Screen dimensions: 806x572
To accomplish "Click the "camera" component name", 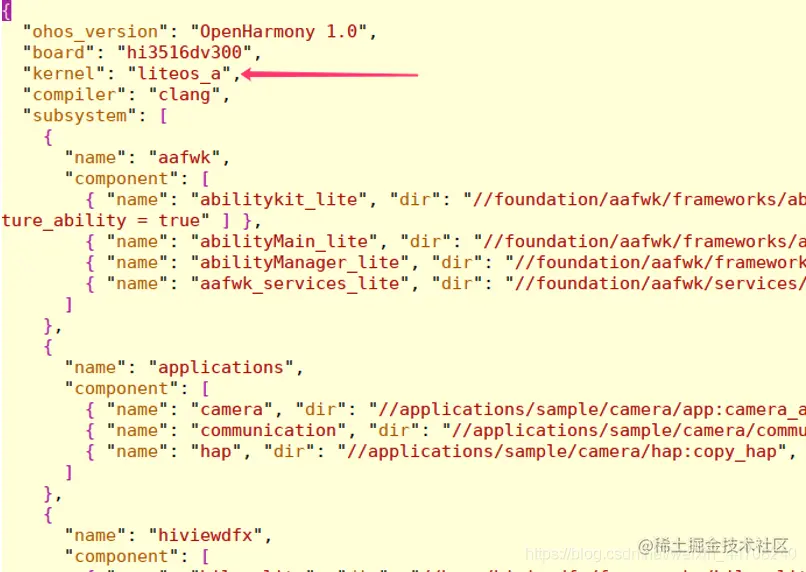I will (x=231, y=410).
